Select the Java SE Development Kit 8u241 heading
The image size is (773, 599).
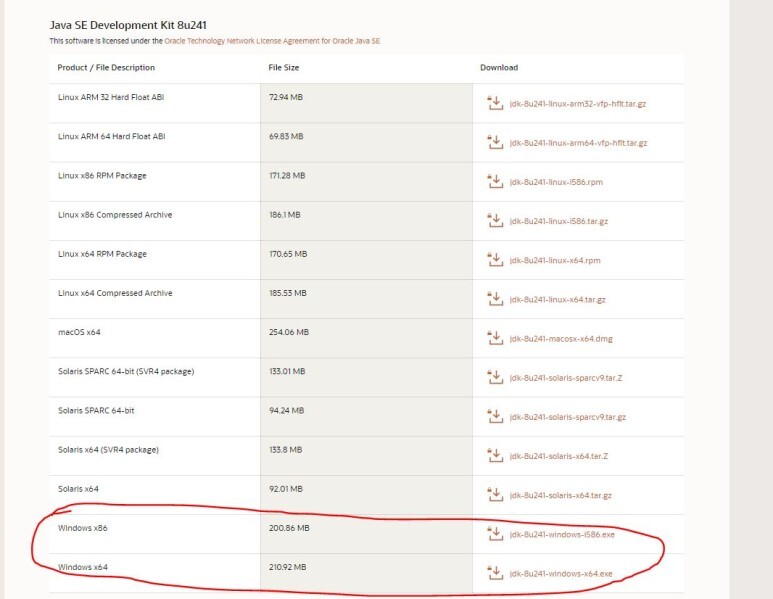[128, 25]
